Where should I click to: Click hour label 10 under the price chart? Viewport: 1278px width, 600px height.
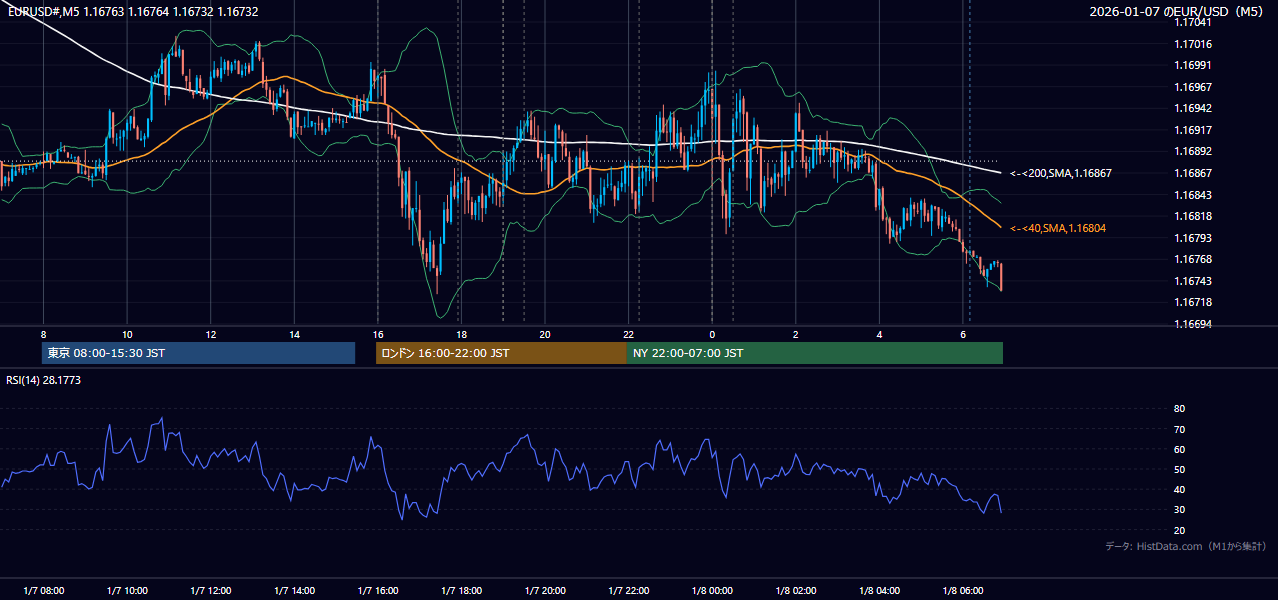(x=127, y=334)
